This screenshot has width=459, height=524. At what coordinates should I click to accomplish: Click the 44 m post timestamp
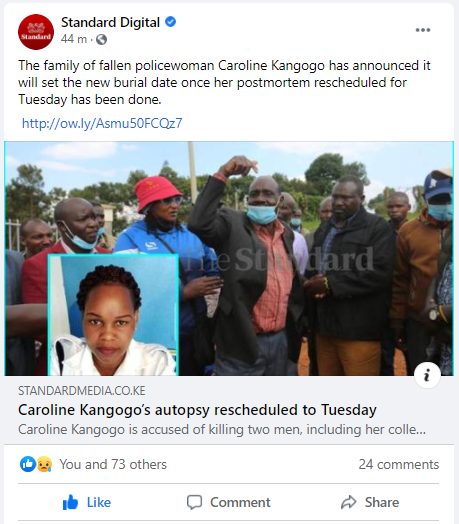pyautogui.click(x=74, y=39)
